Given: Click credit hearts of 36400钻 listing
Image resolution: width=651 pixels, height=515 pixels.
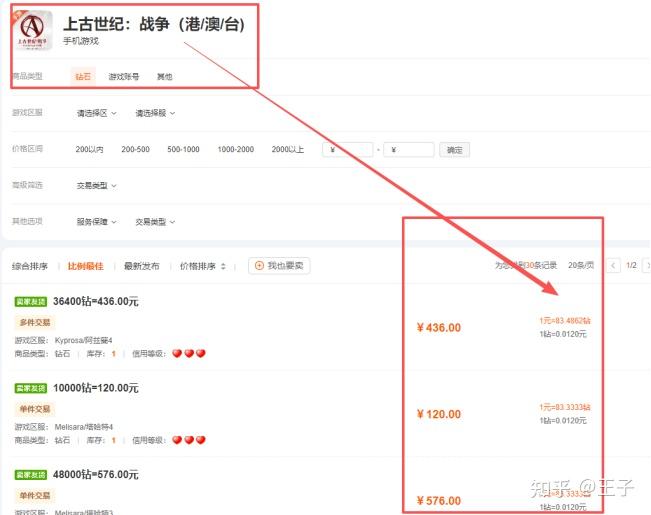Looking at the screenshot, I should click(x=189, y=353).
